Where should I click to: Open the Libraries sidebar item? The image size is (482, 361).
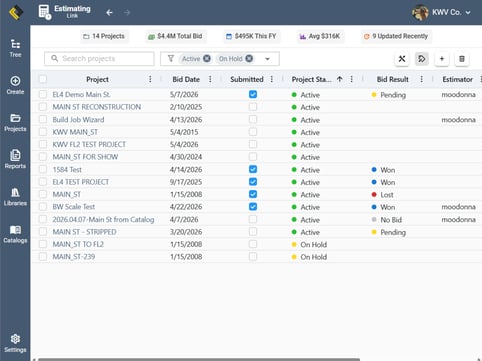pos(15,197)
